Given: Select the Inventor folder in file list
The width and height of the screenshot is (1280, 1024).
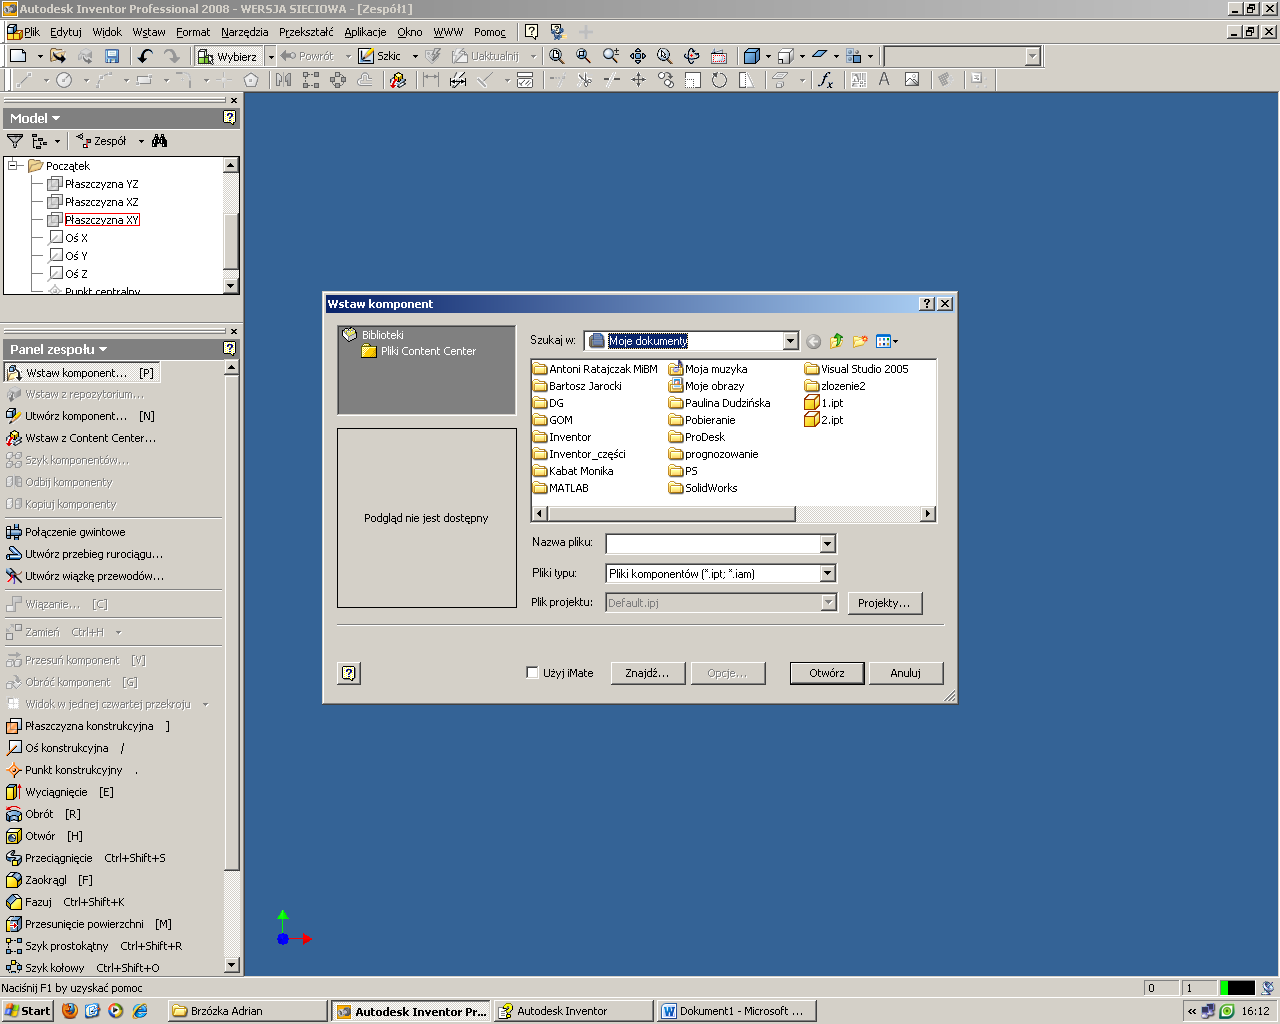Looking at the screenshot, I should click(562, 437).
